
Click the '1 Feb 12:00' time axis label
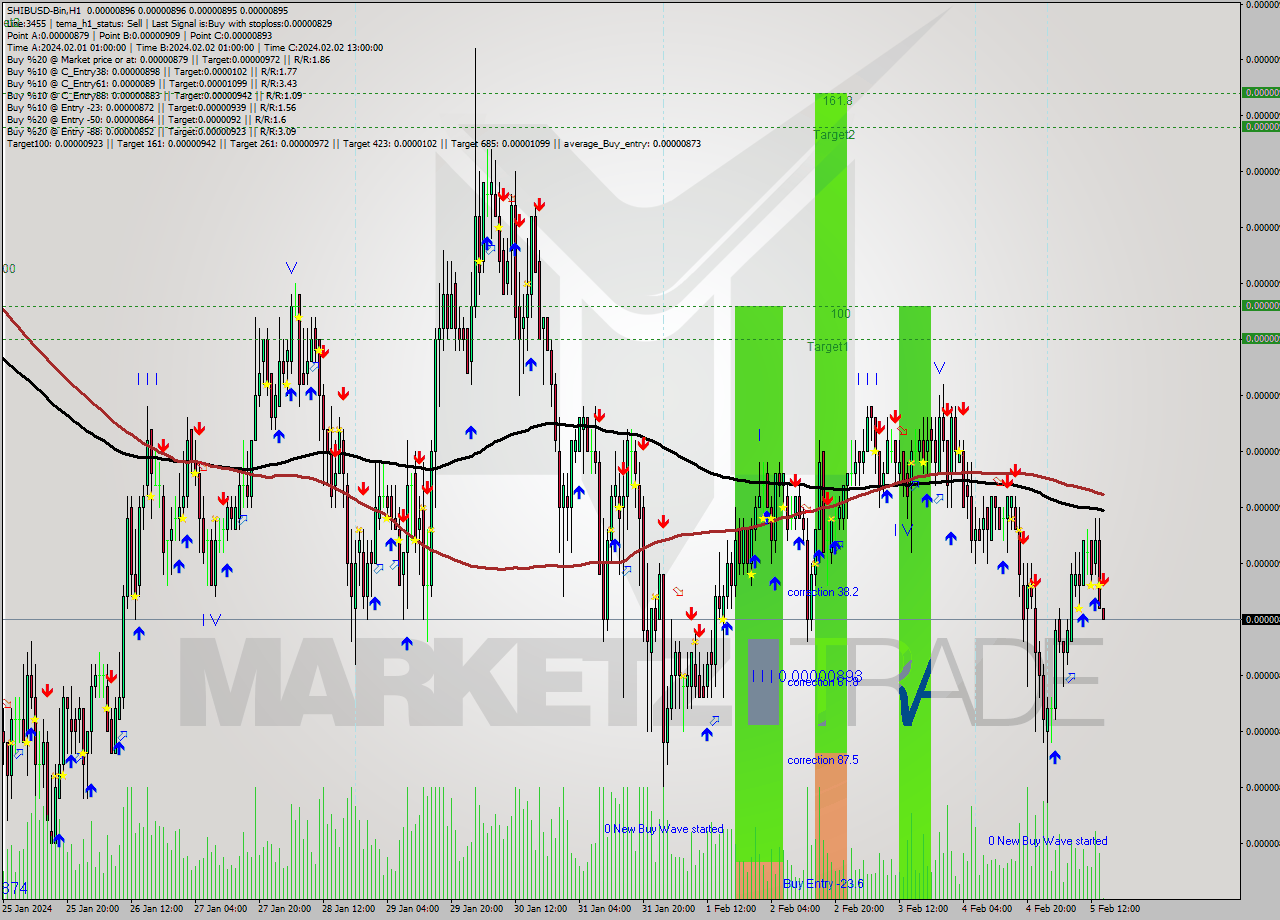(731, 909)
